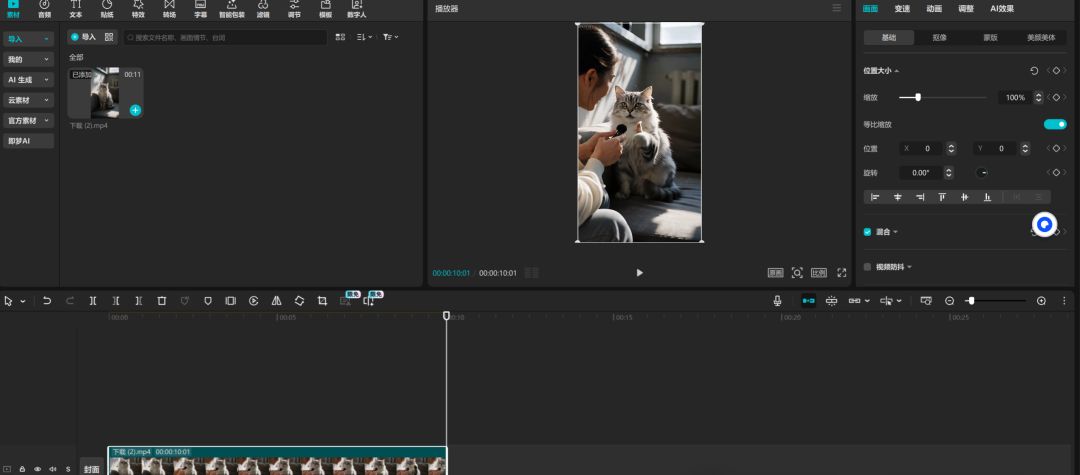Screen dimensions: 1080x475
Task: Select the 蒙版 mask sub-tab
Action: [990, 38]
